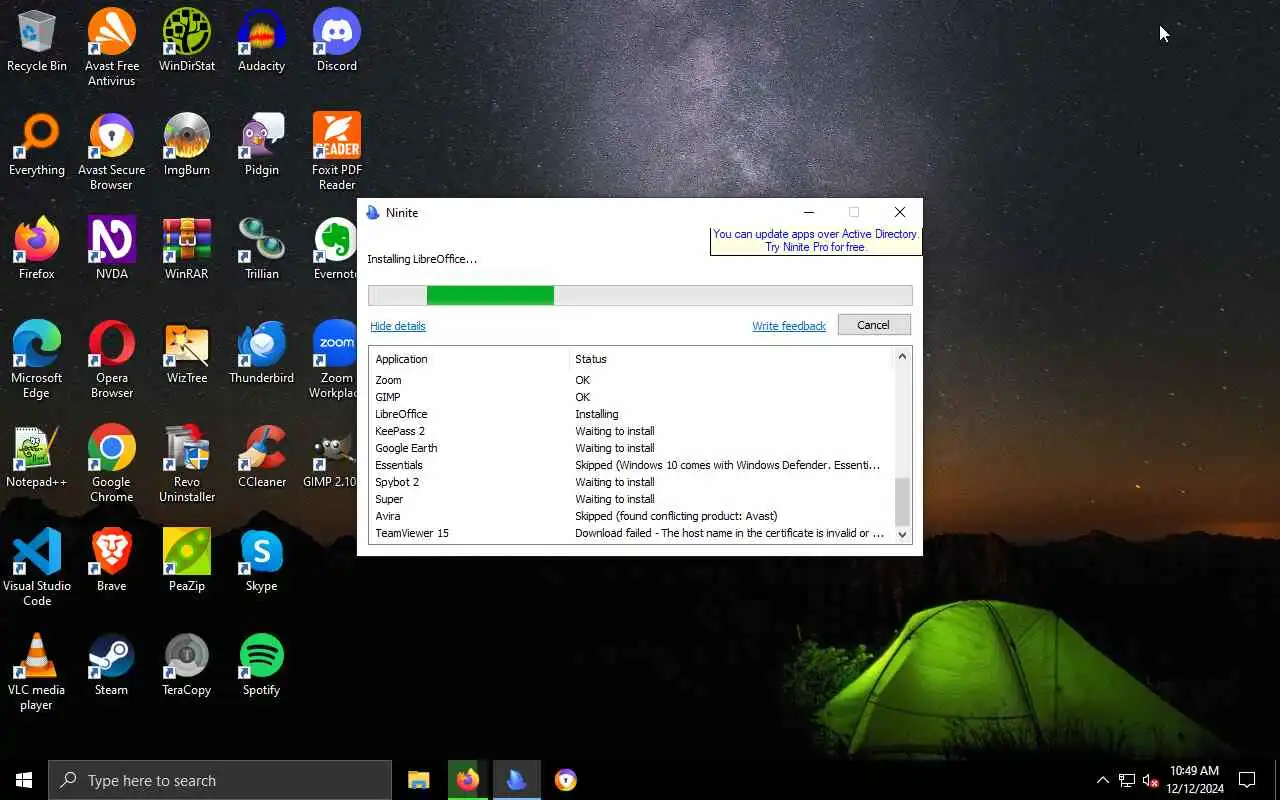This screenshot has height=800, width=1280.
Task: Select the KeePass 2 row
Action: (630, 431)
